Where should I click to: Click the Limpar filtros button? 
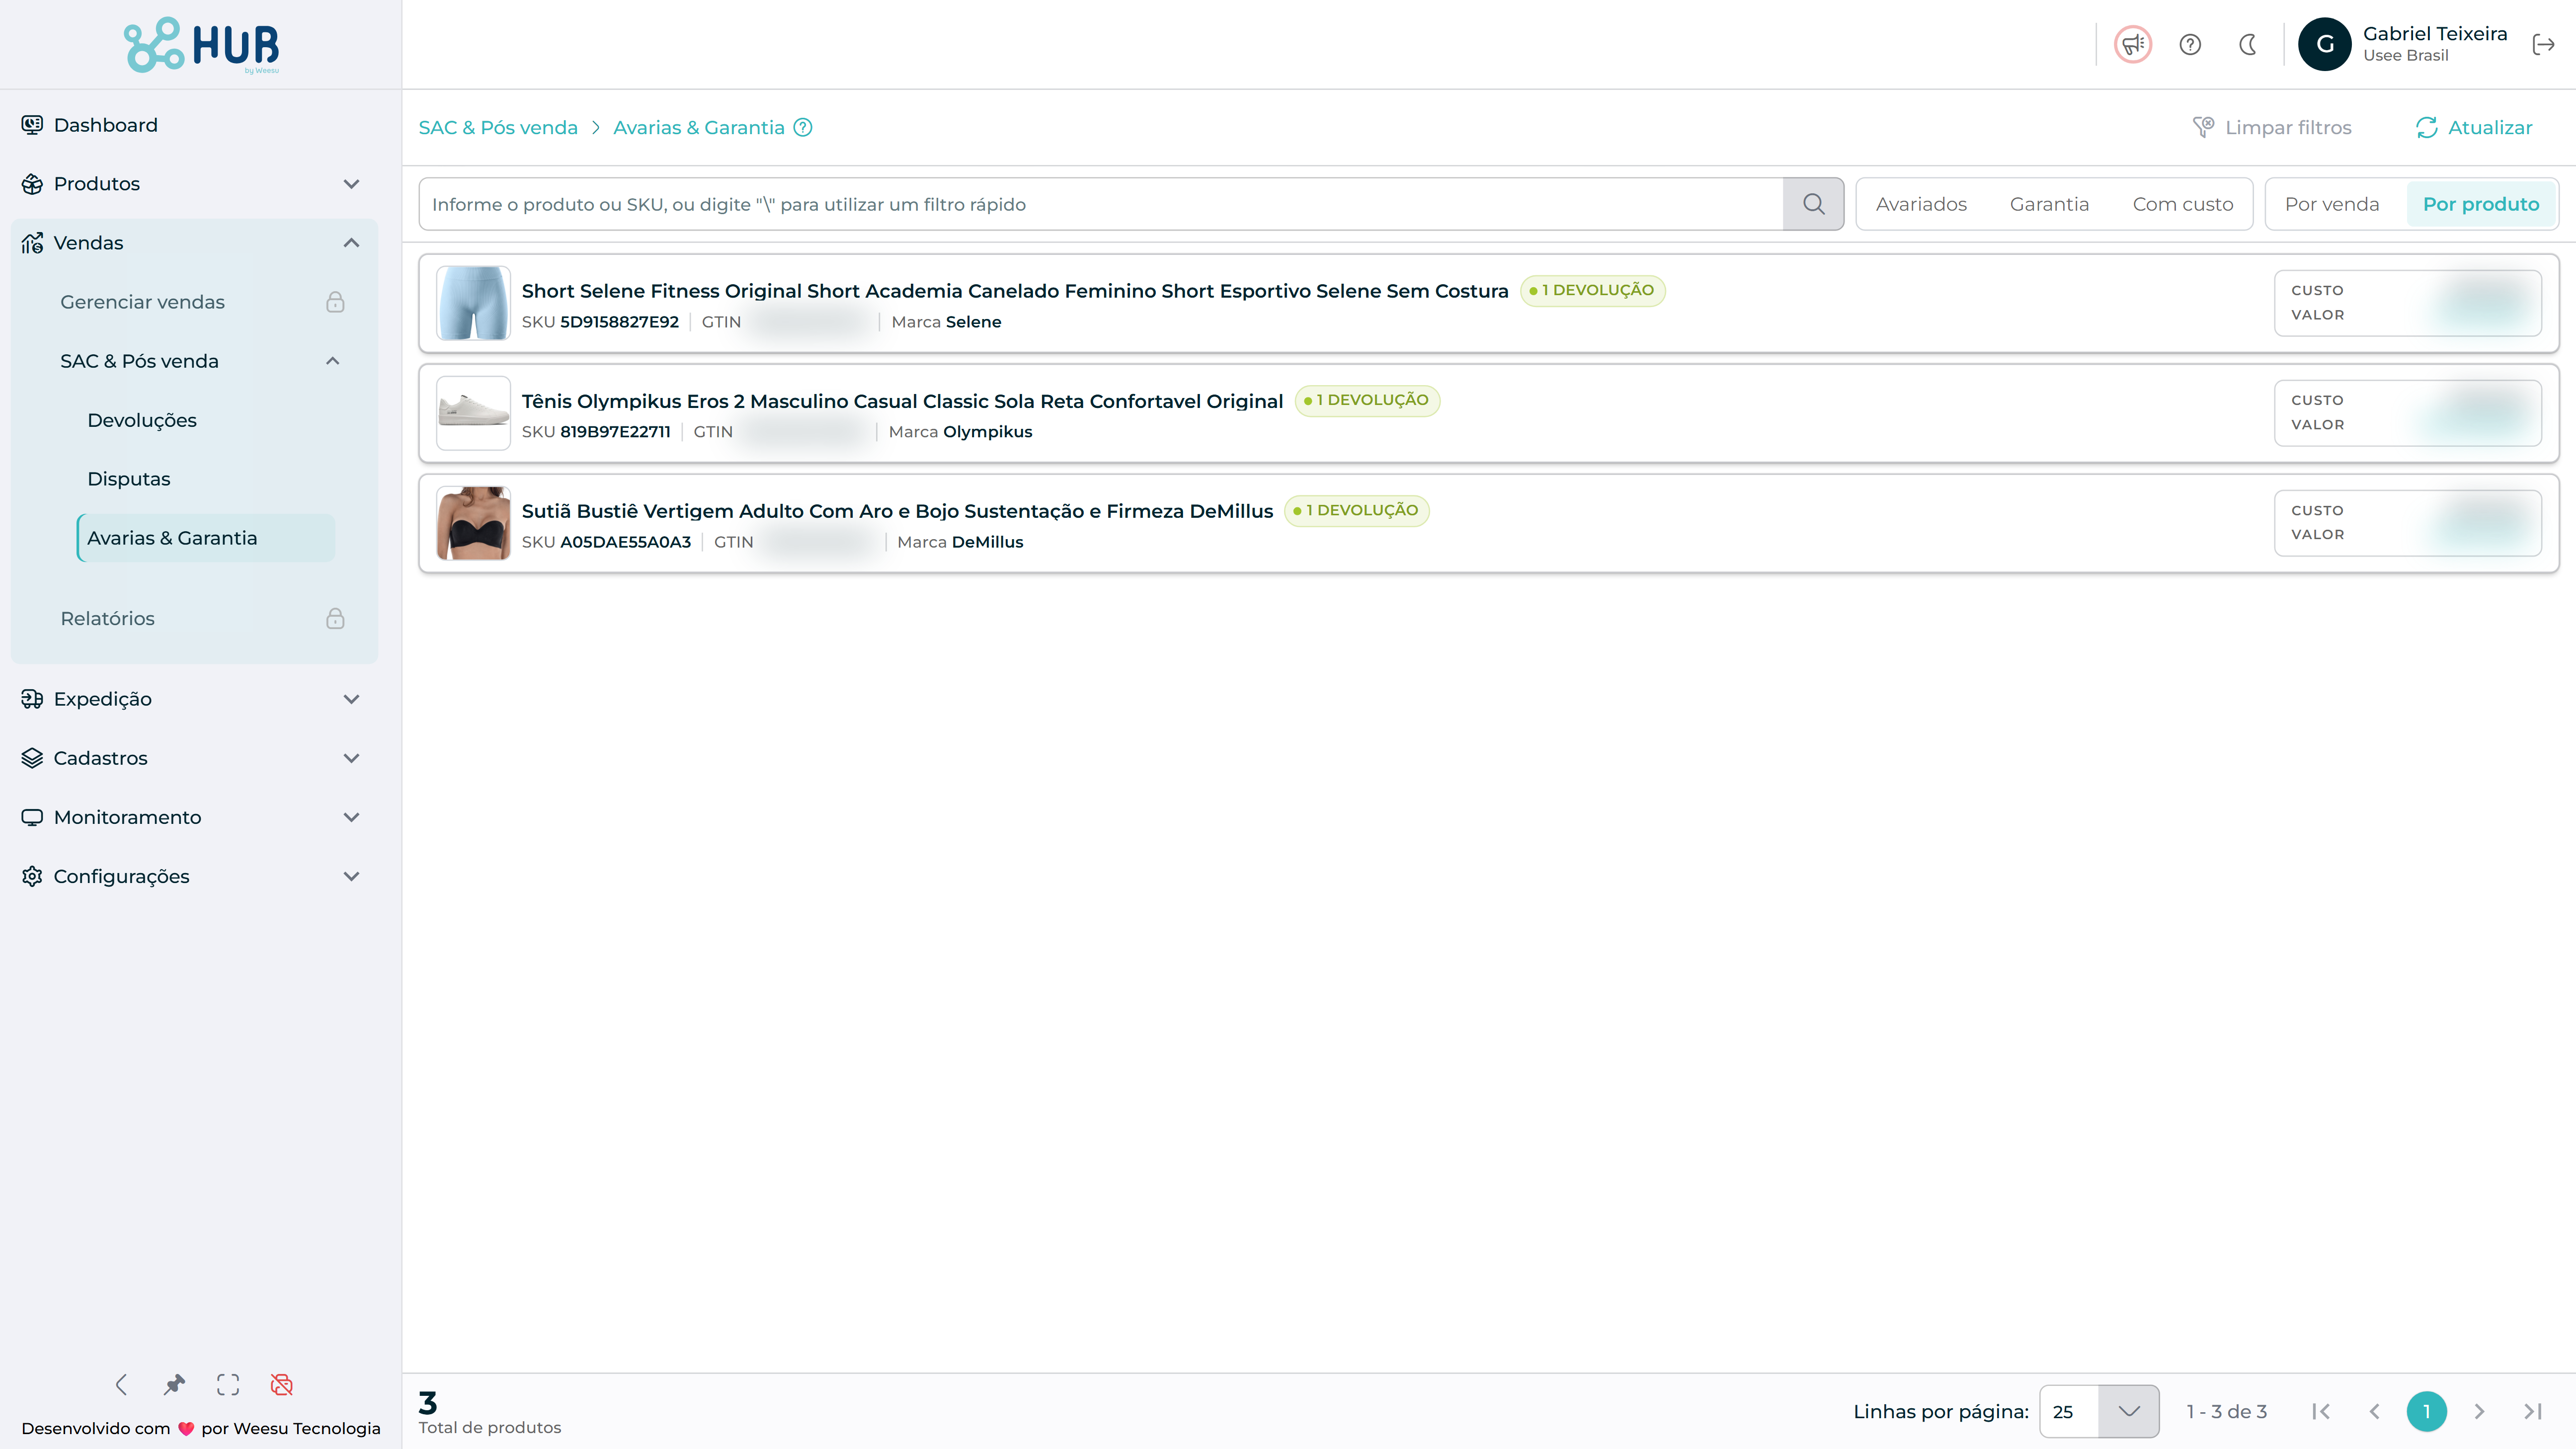pos(2272,127)
